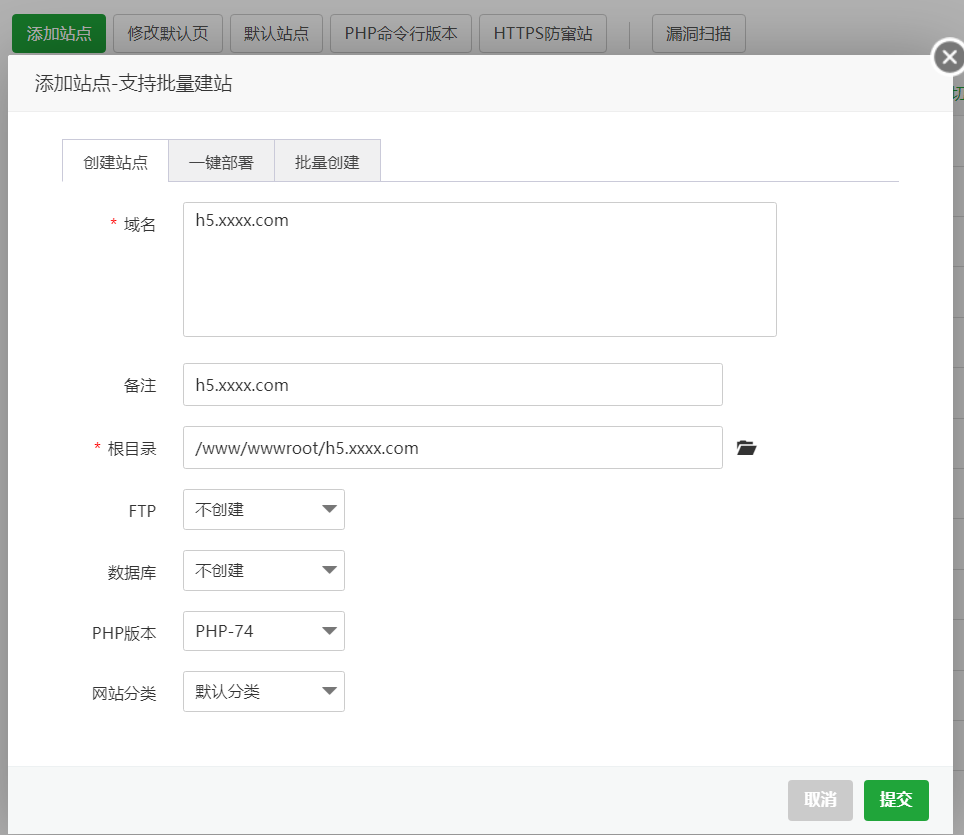This screenshot has height=835, width=964.
Task: Click into the 备注 remark input field
Action: 452,385
